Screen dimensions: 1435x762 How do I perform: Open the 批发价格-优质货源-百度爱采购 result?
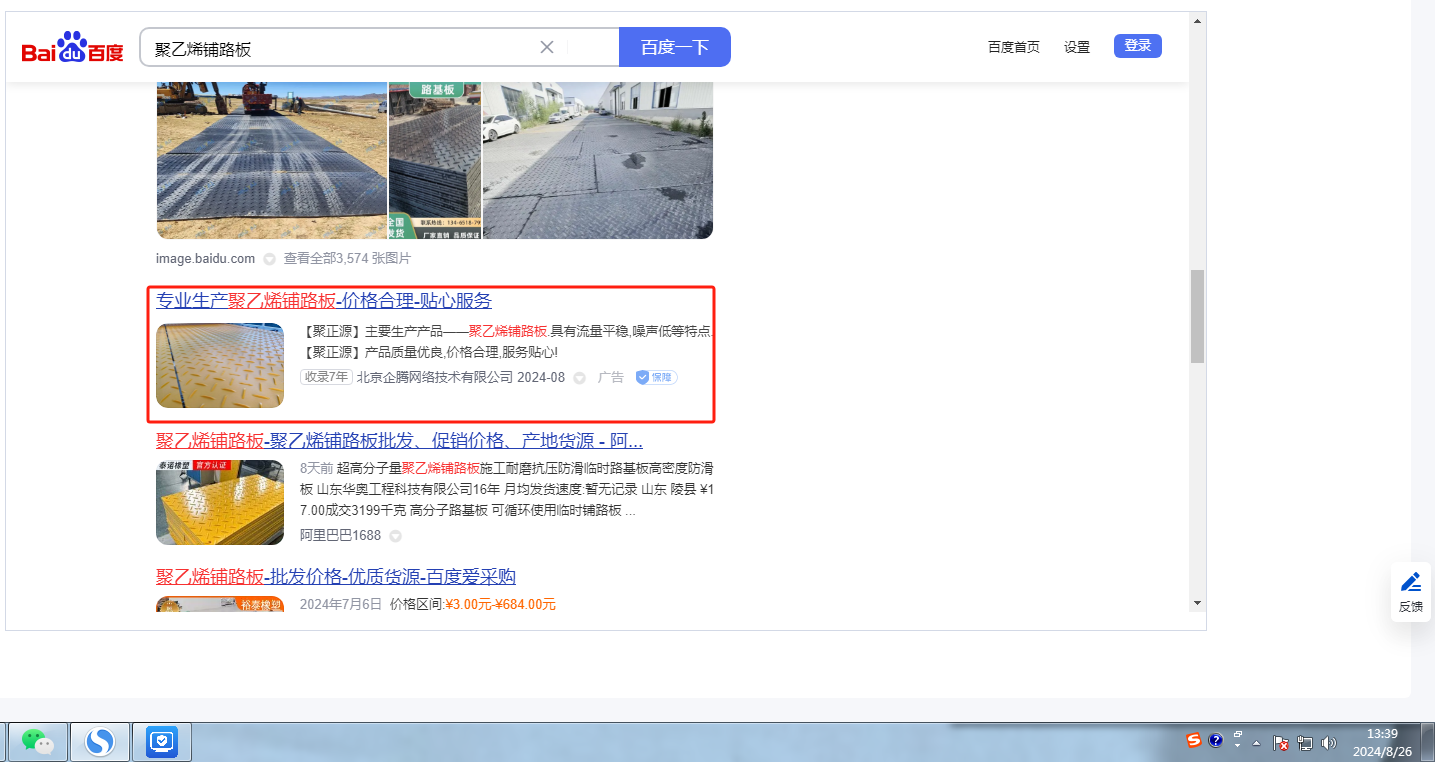pos(336,577)
